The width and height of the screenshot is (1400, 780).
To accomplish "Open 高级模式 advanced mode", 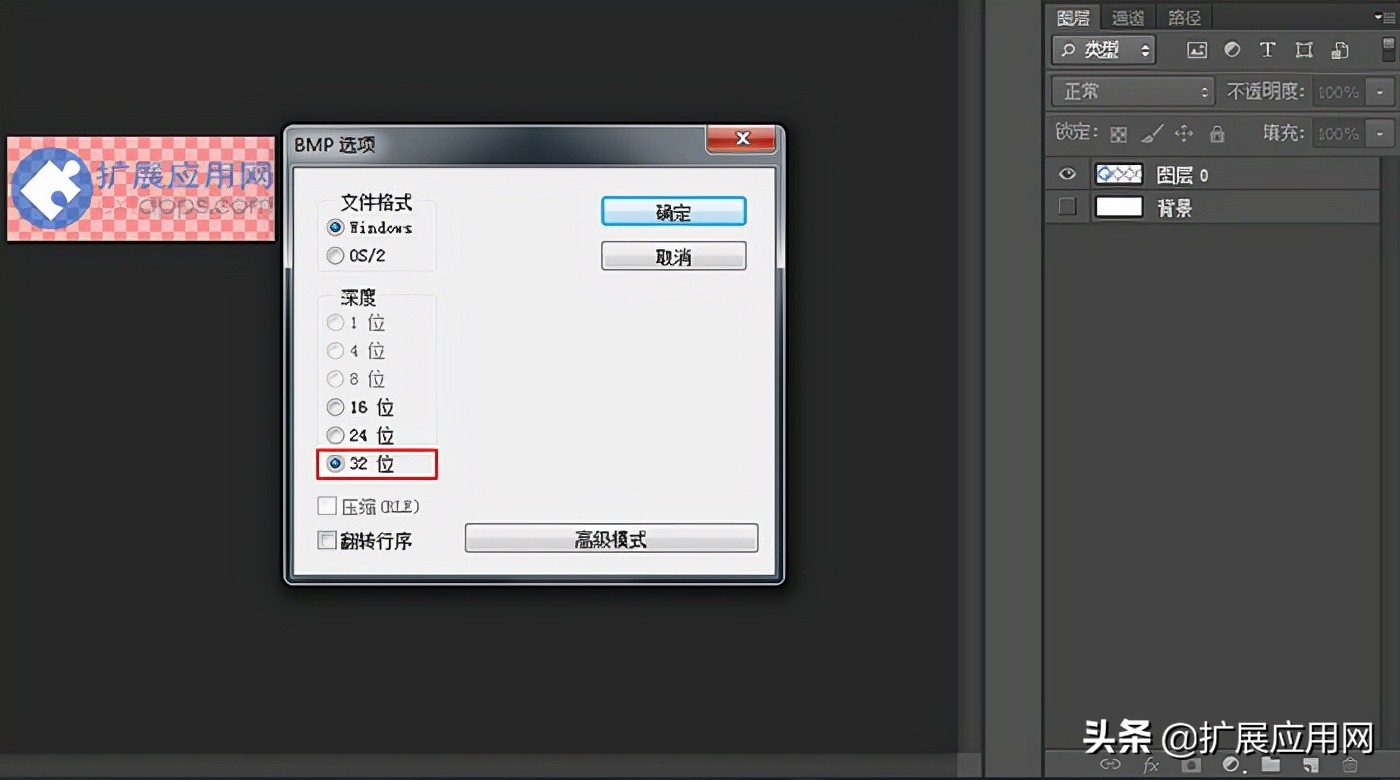I will click(611, 538).
